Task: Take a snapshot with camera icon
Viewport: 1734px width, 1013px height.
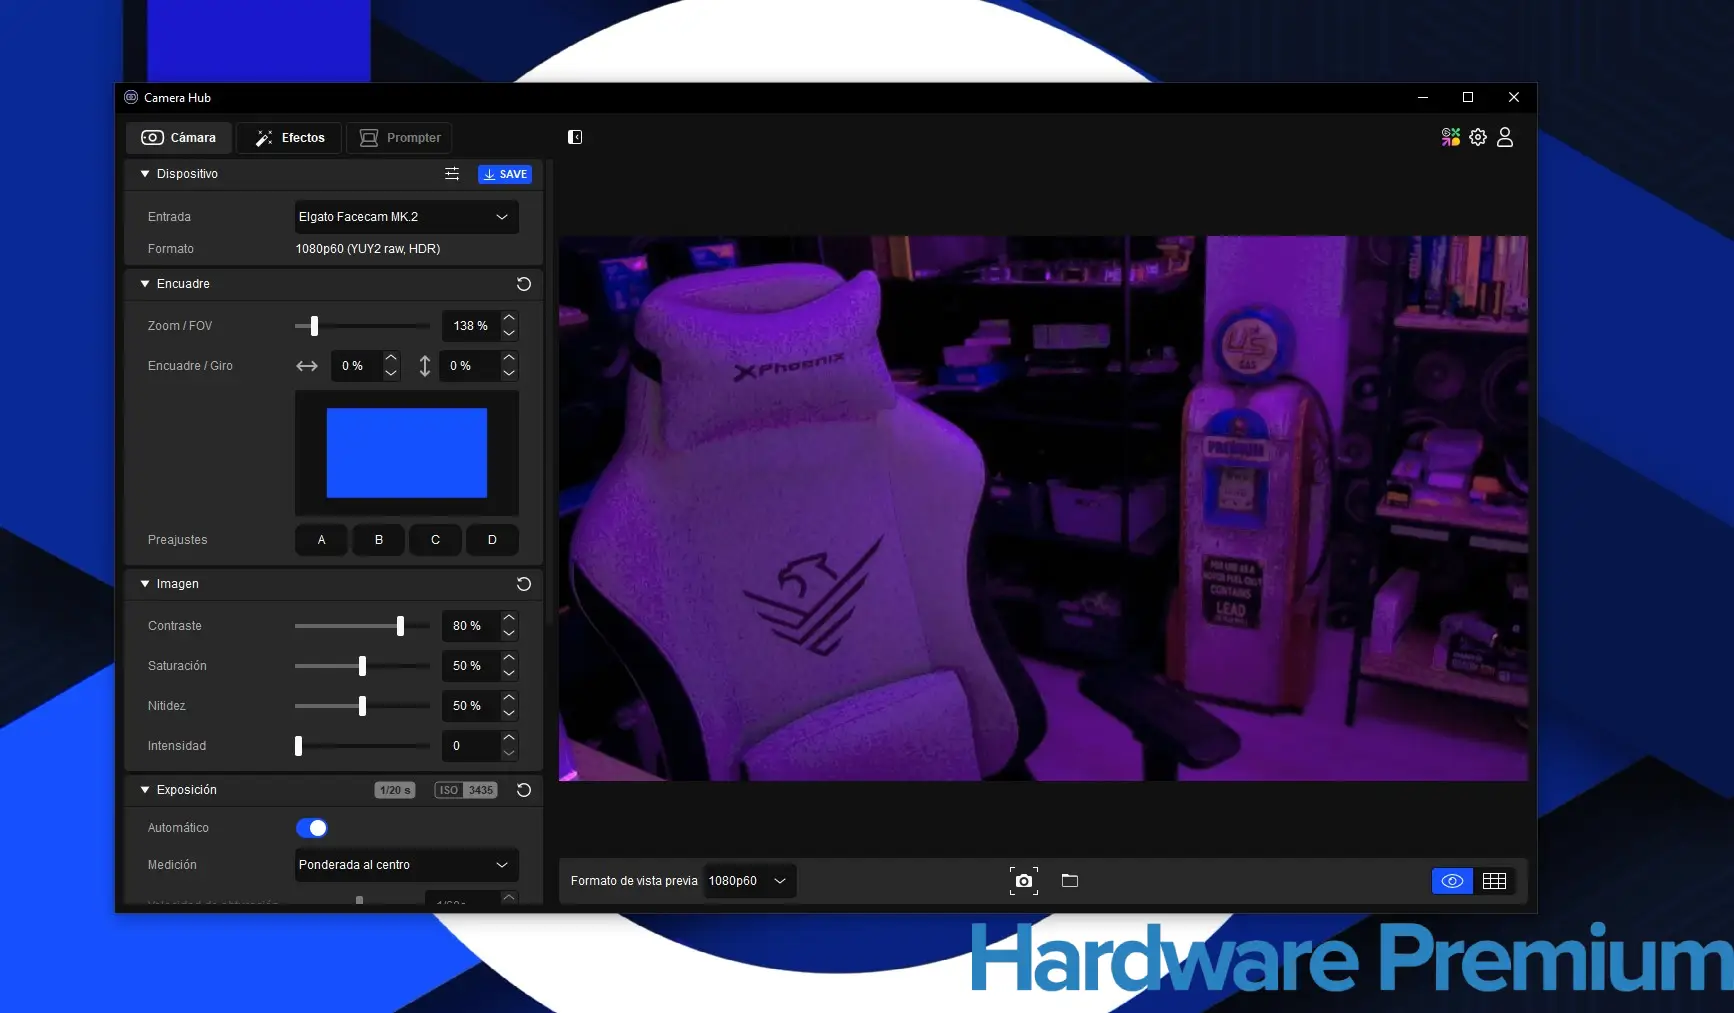Action: tap(1024, 881)
